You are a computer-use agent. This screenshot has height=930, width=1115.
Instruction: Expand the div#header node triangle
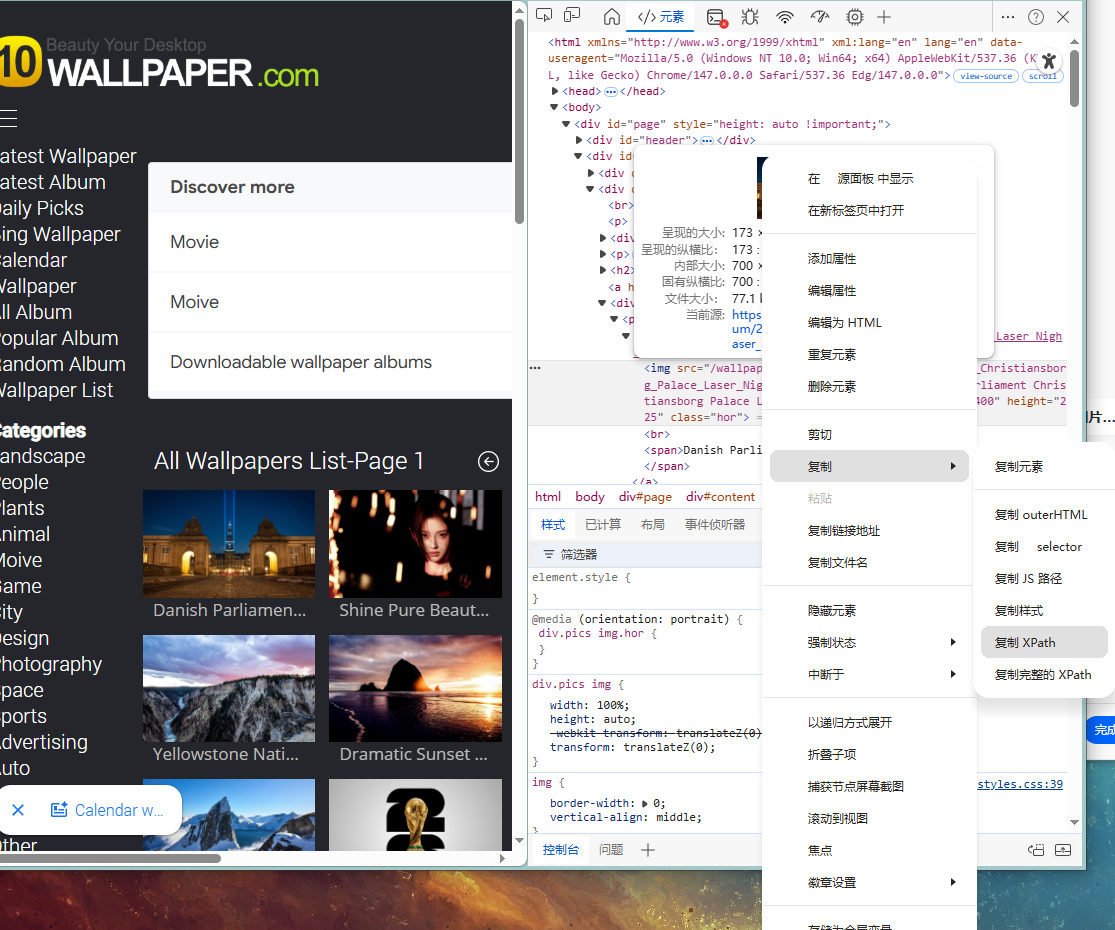tap(579, 140)
